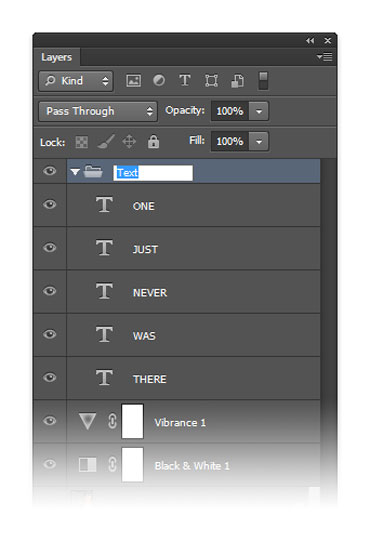Hide the ONE text layer
Screen dimensions: 370x542
coord(50,205)
